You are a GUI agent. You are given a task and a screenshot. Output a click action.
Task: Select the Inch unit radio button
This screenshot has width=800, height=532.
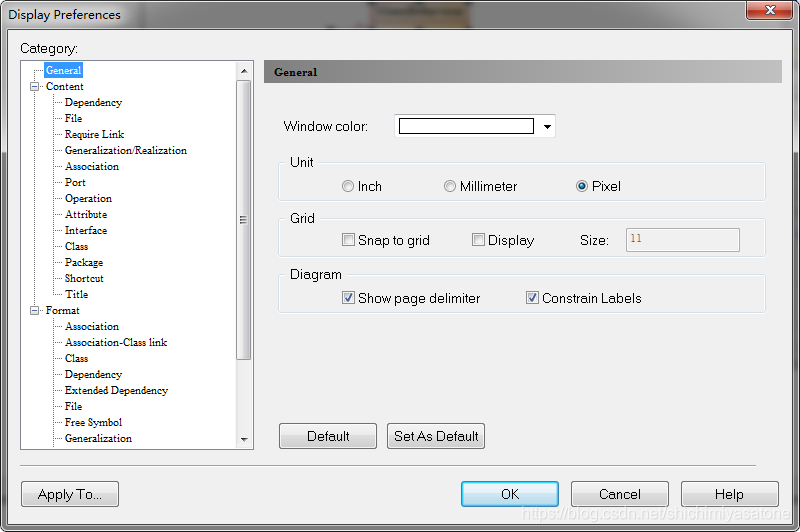[x=347, y=186]
